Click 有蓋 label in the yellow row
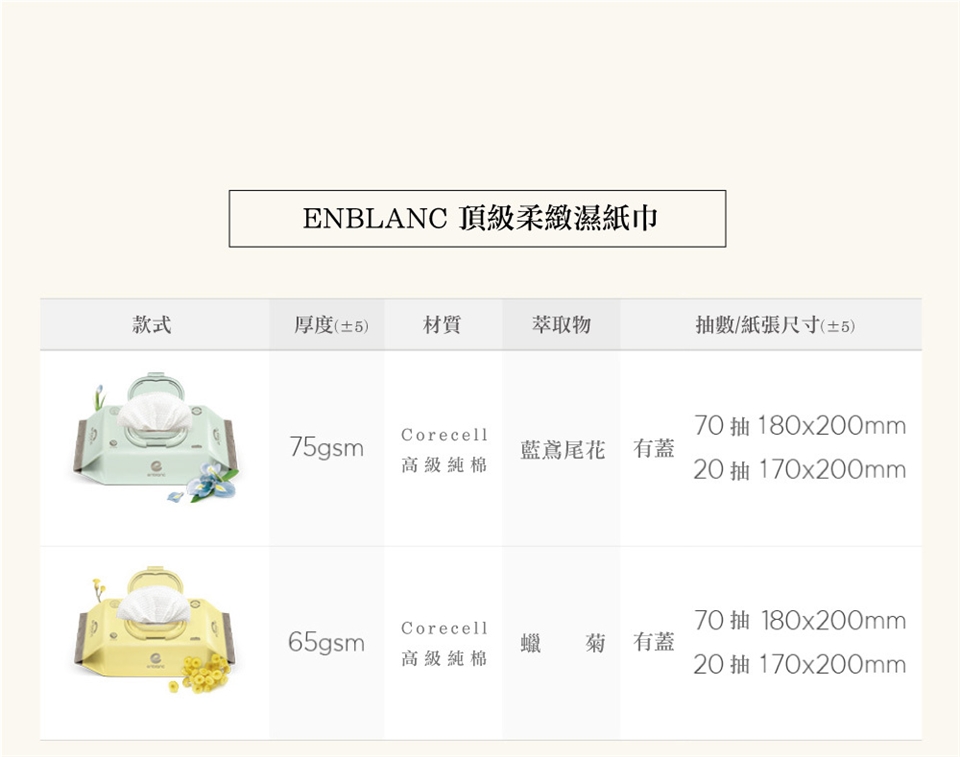The height and width of the screenshot is (757, 960). point(654,642)
